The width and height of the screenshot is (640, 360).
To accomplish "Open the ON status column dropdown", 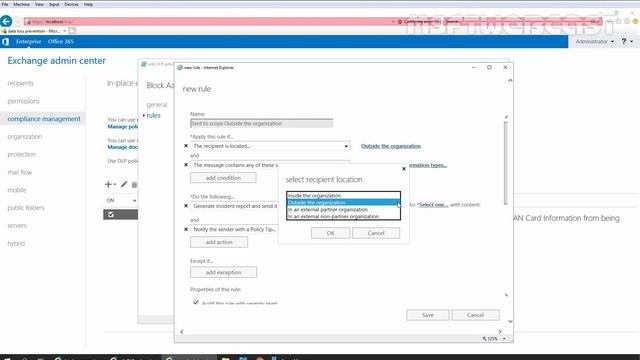I will pos(134,200).
